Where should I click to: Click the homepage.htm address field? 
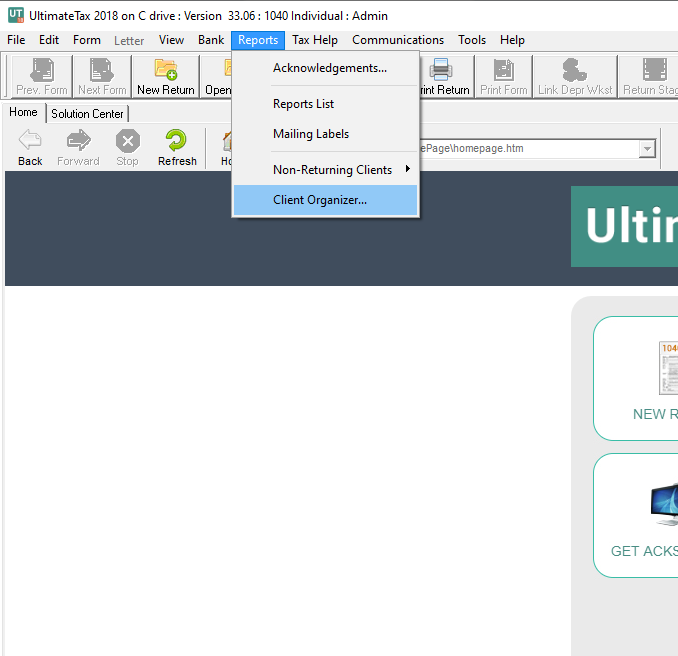(529, 148)
